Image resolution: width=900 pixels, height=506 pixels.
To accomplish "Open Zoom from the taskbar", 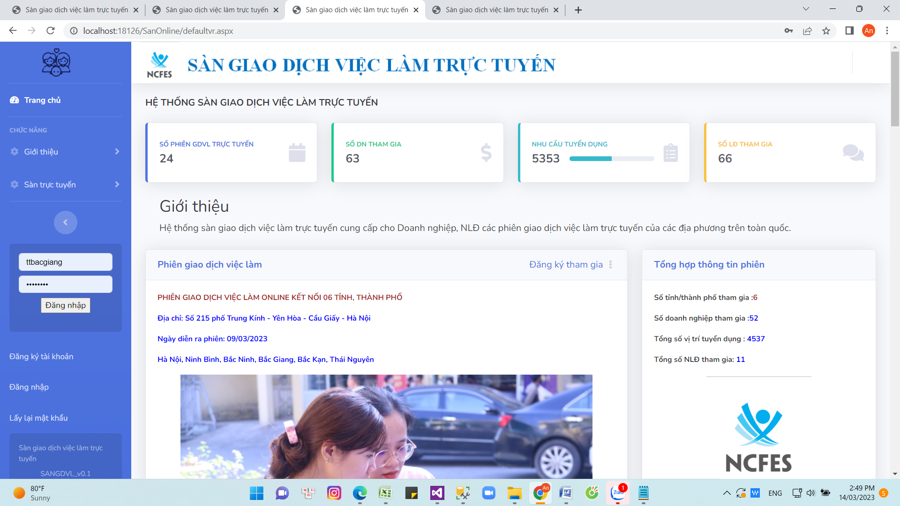I will (488, 493).
